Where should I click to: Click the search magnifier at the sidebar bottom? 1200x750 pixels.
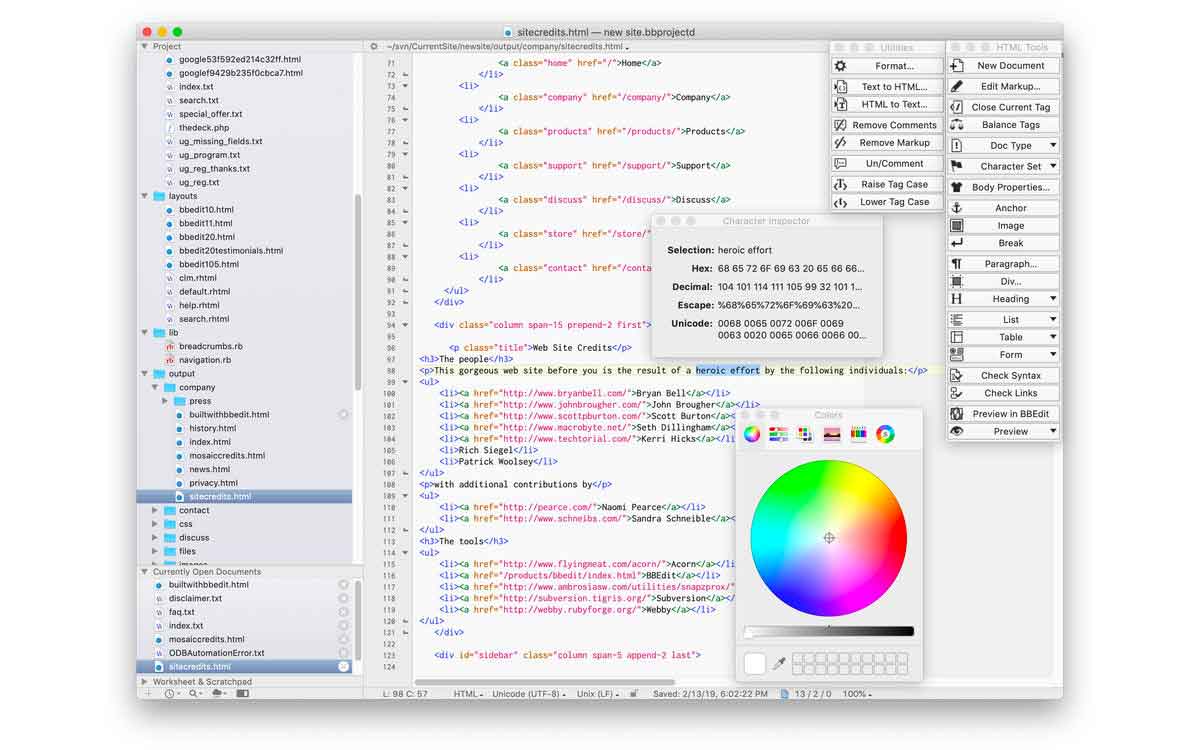pos(192,693)
